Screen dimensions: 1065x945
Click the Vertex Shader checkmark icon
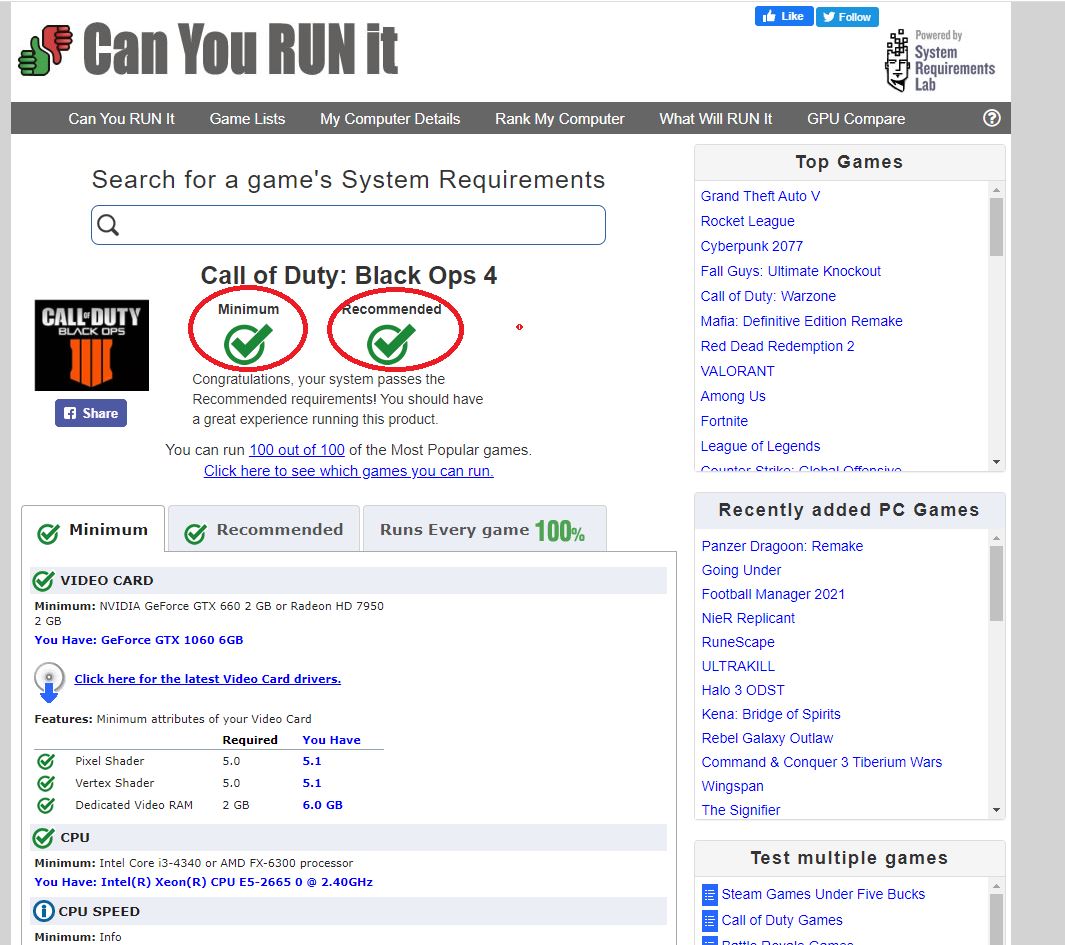[x=46, y=783]
